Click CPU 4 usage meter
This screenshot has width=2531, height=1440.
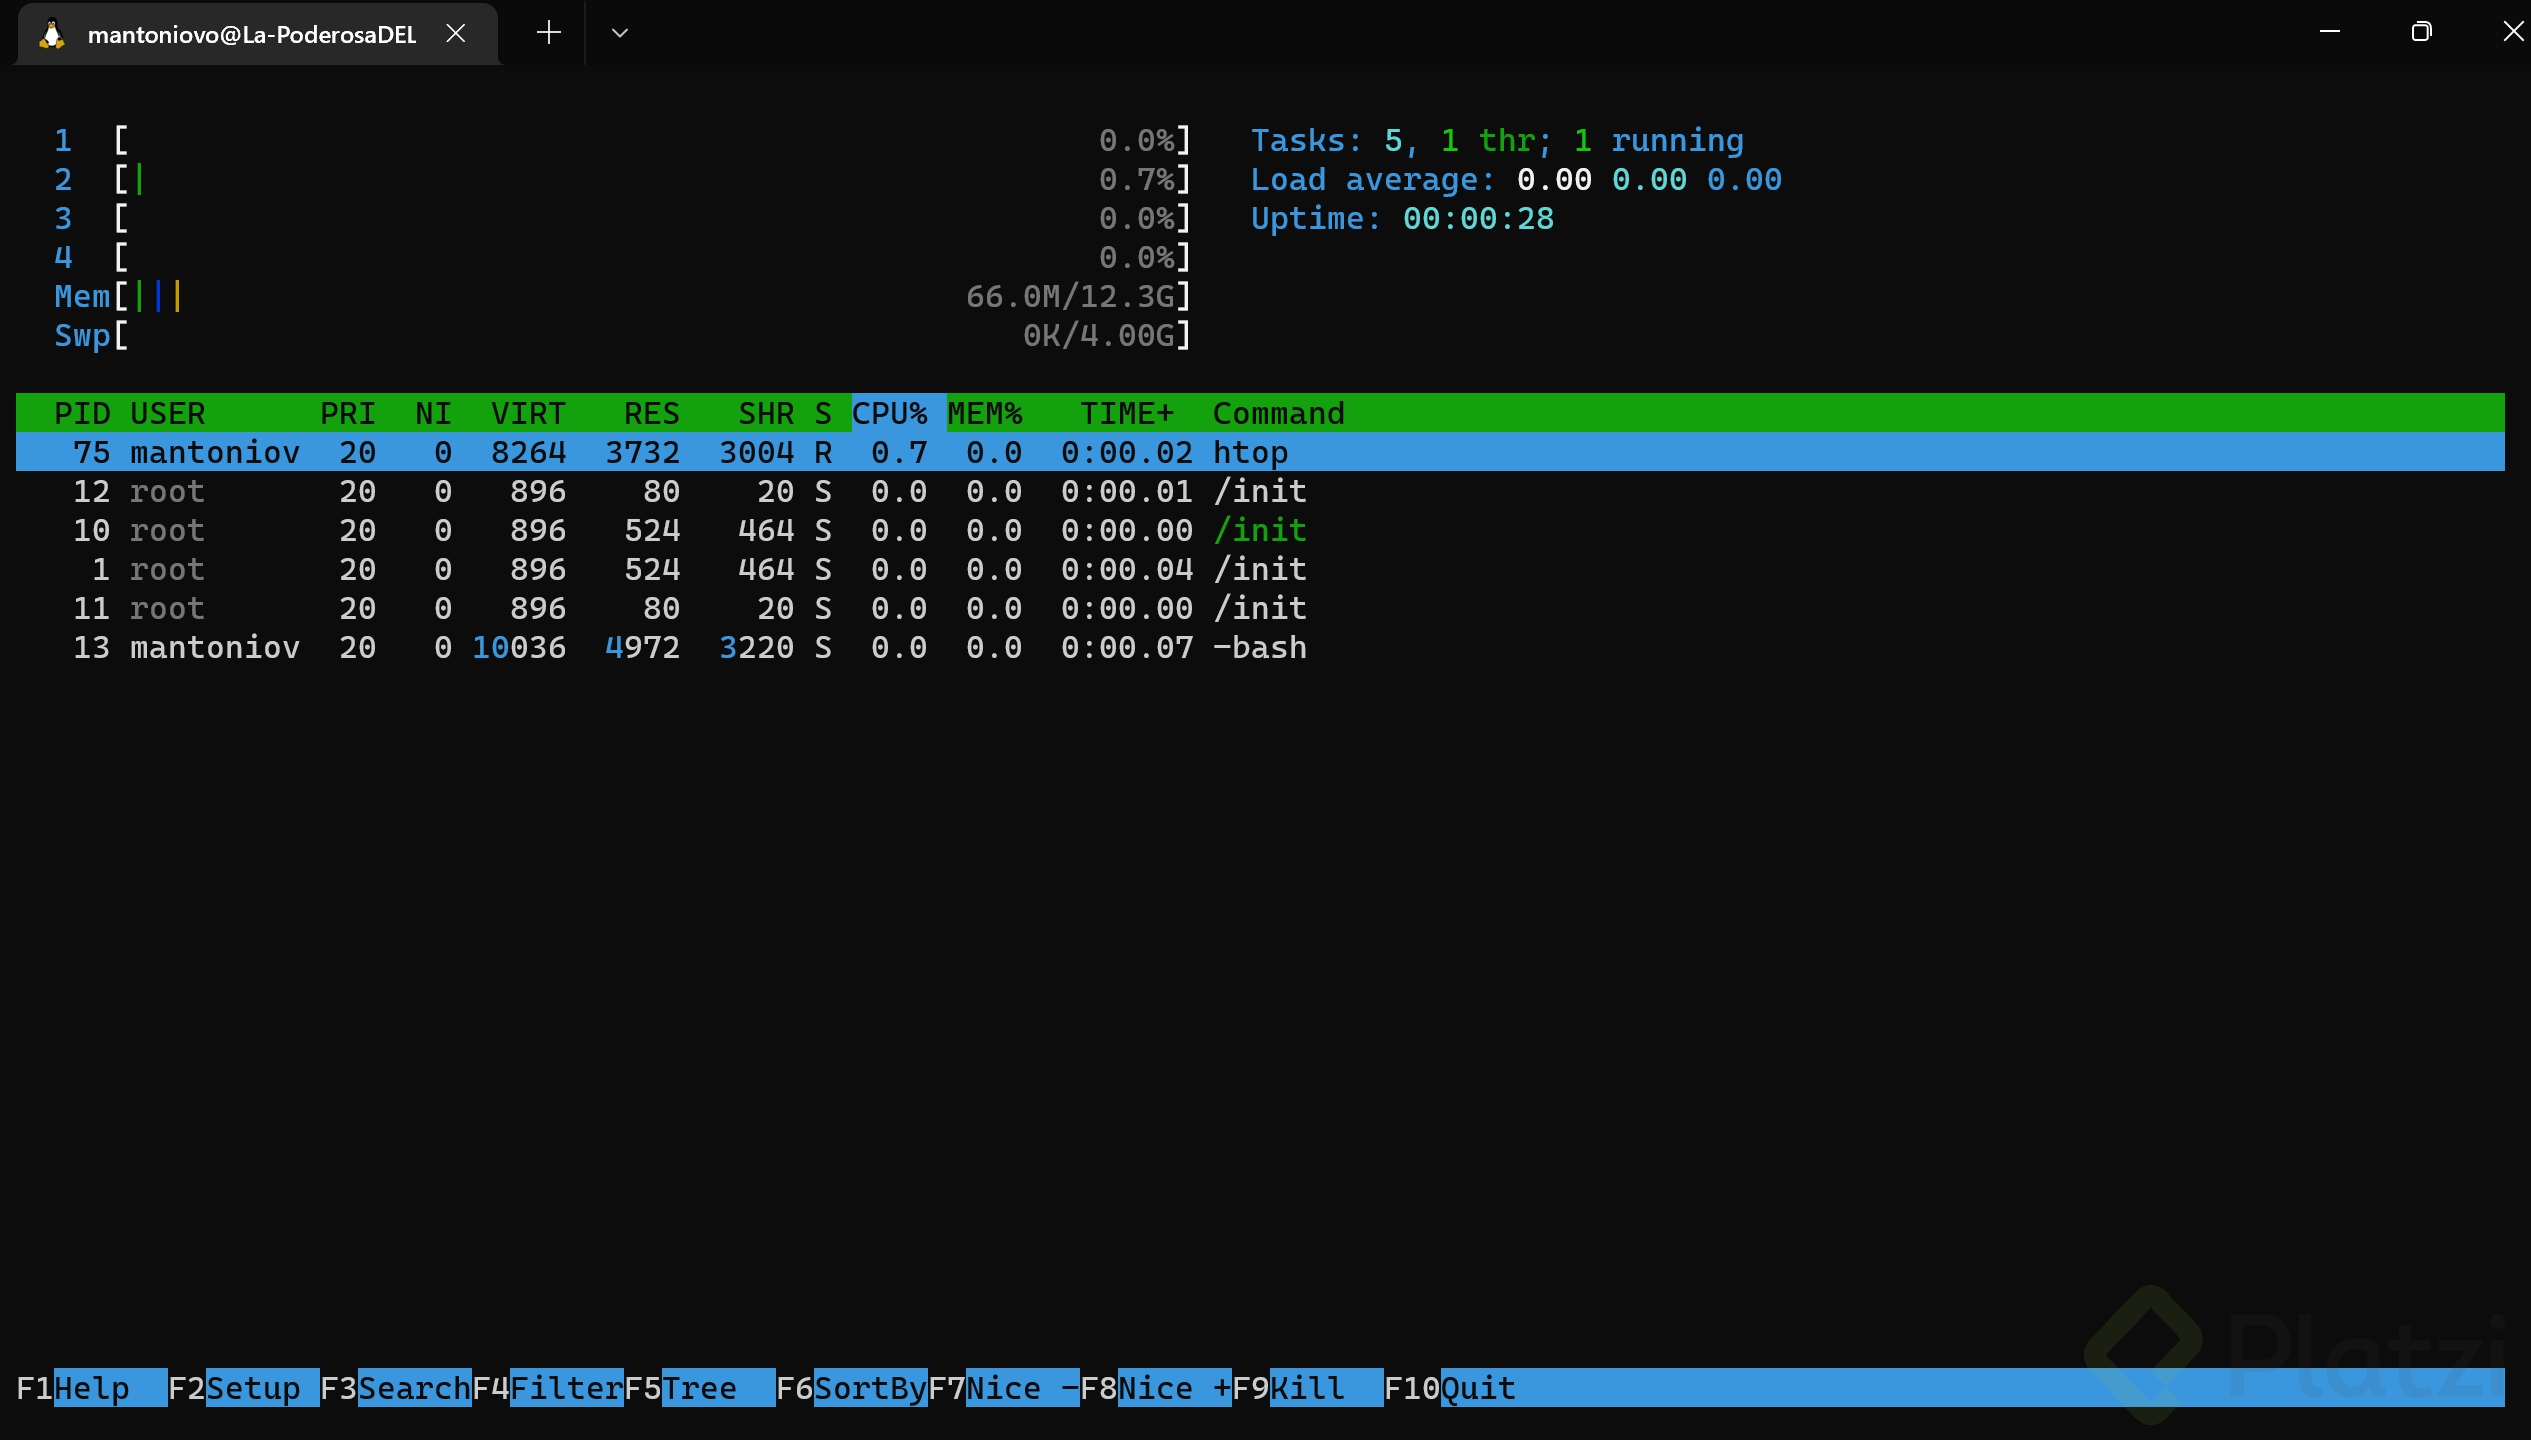pos(622,257)
